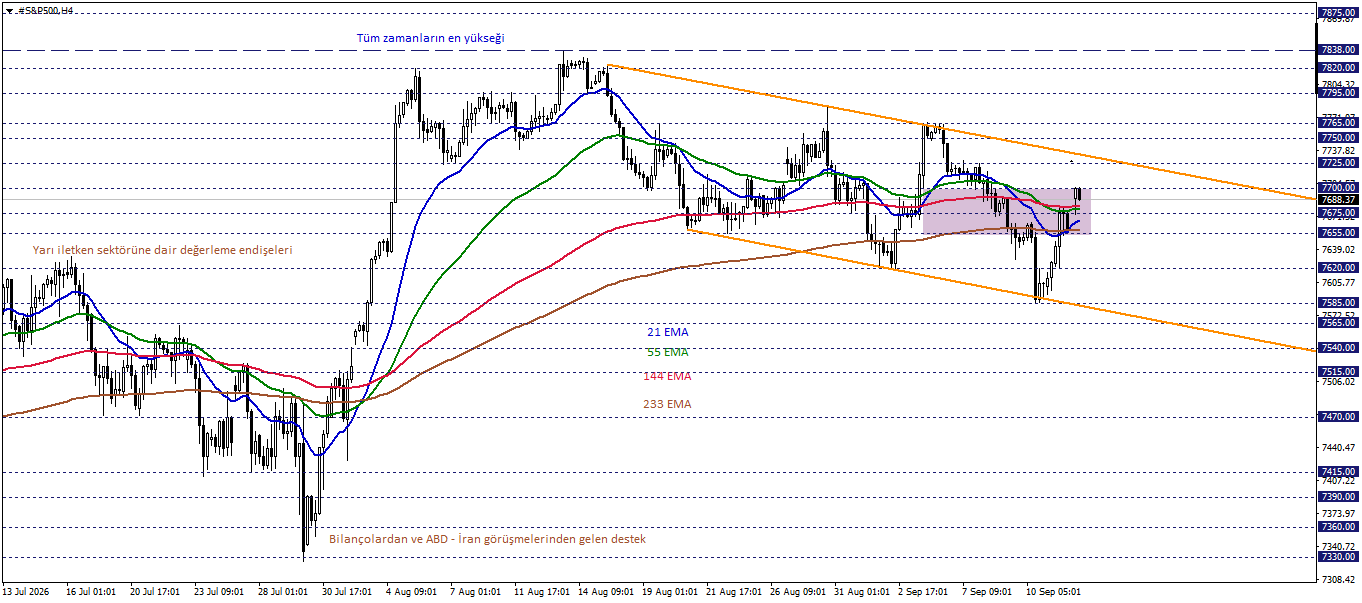
Task: Click the 20 Jul 17:01 time label
Action: click(155, 592)
